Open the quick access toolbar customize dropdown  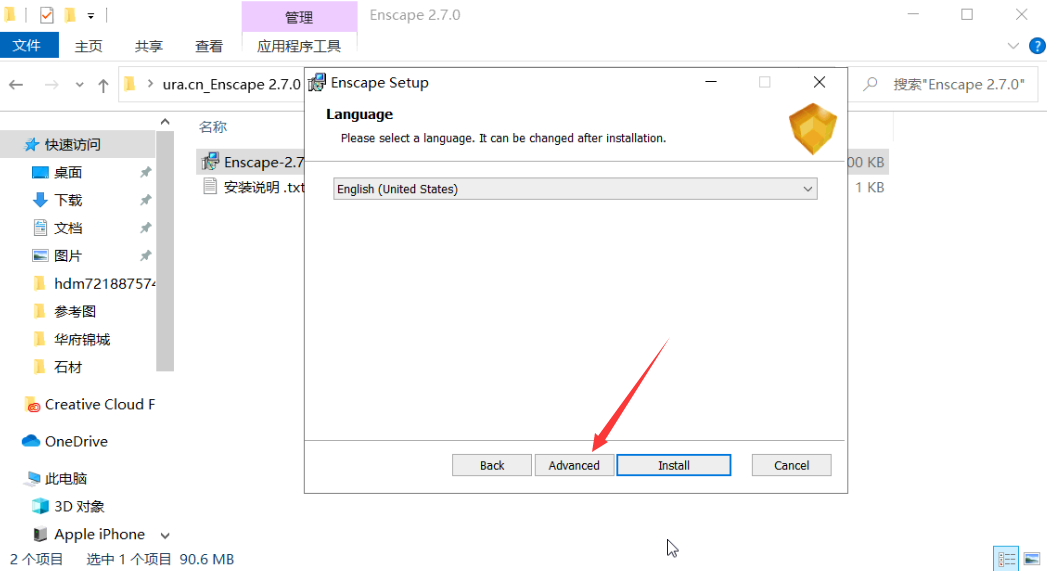[x=91, y=15]
